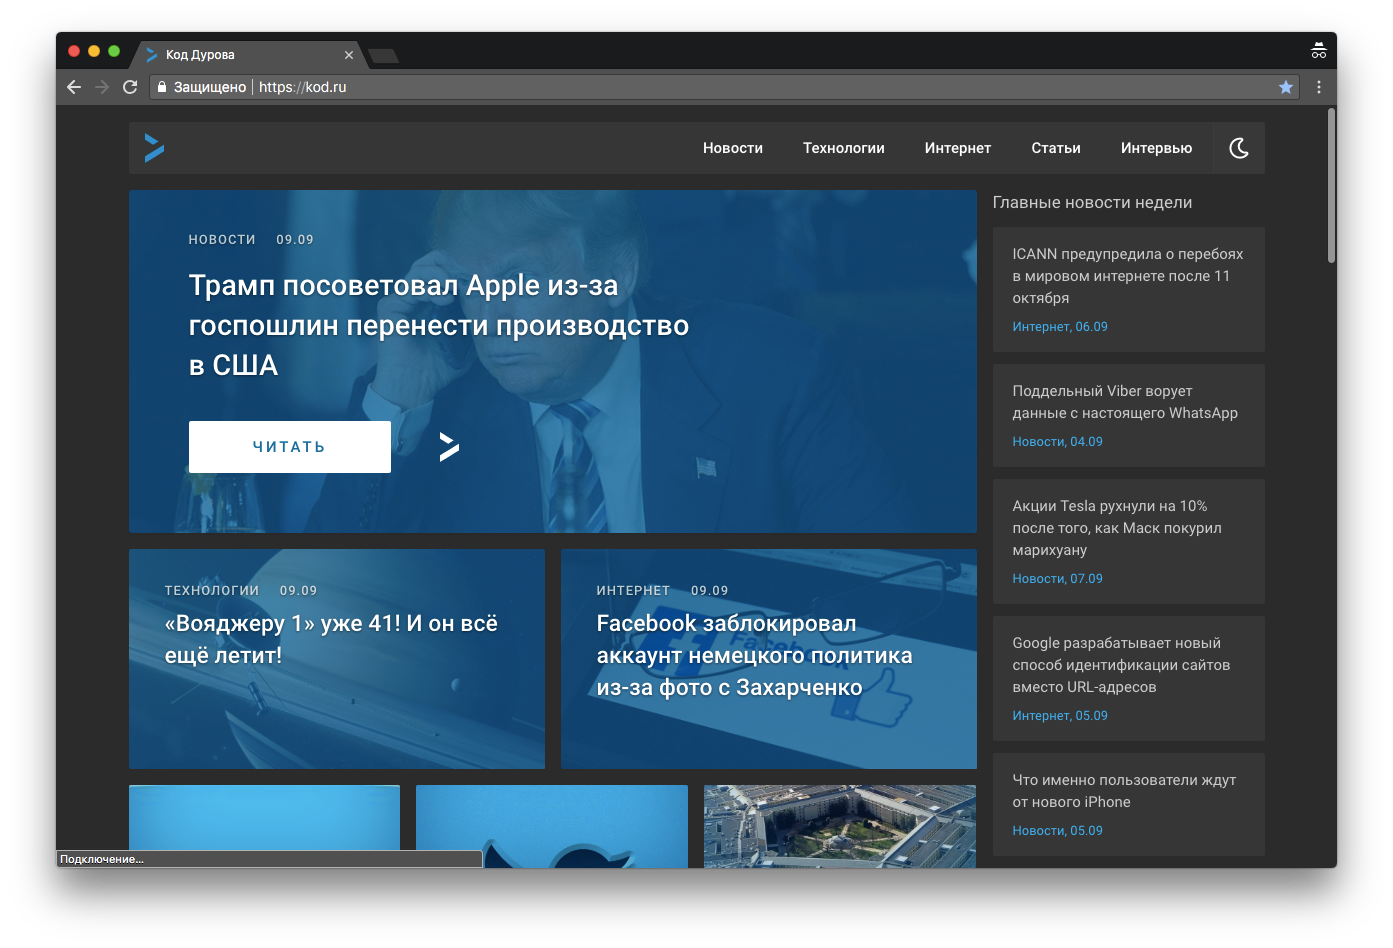Click Интернет, 06.09 tag under ICANN
Viewport: 1393px width, 948px height.
pos(1060,327)
